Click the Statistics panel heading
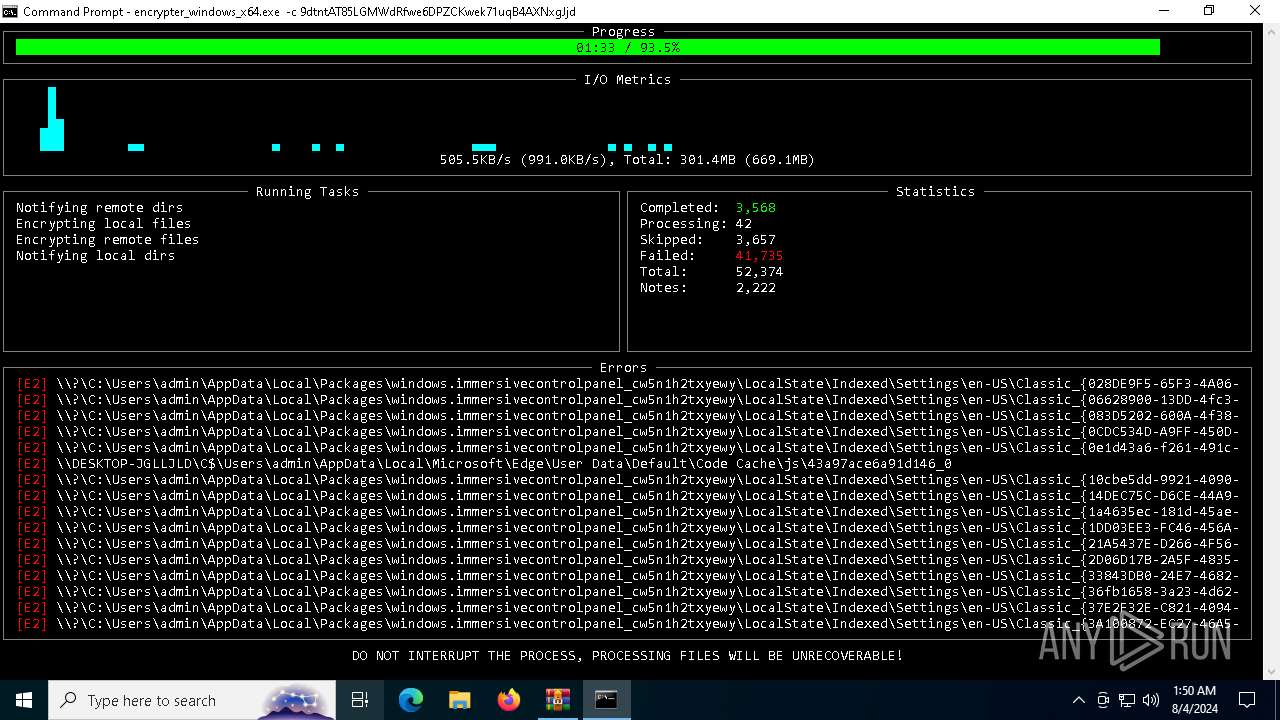The width and height of the screenshot is (1280, 720). [x=935, y=192]
